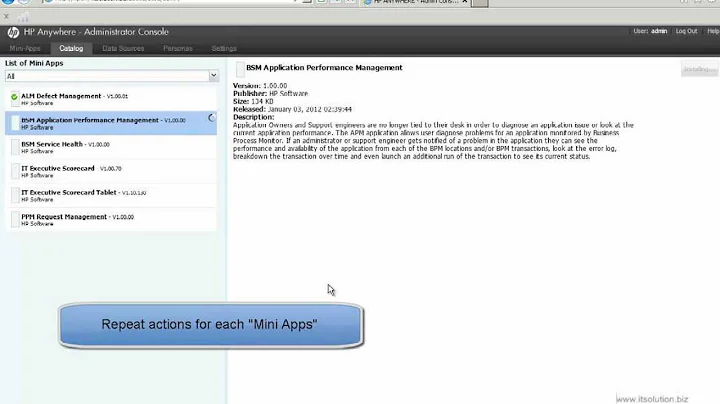Click the Installing button

tap(699, 69)
